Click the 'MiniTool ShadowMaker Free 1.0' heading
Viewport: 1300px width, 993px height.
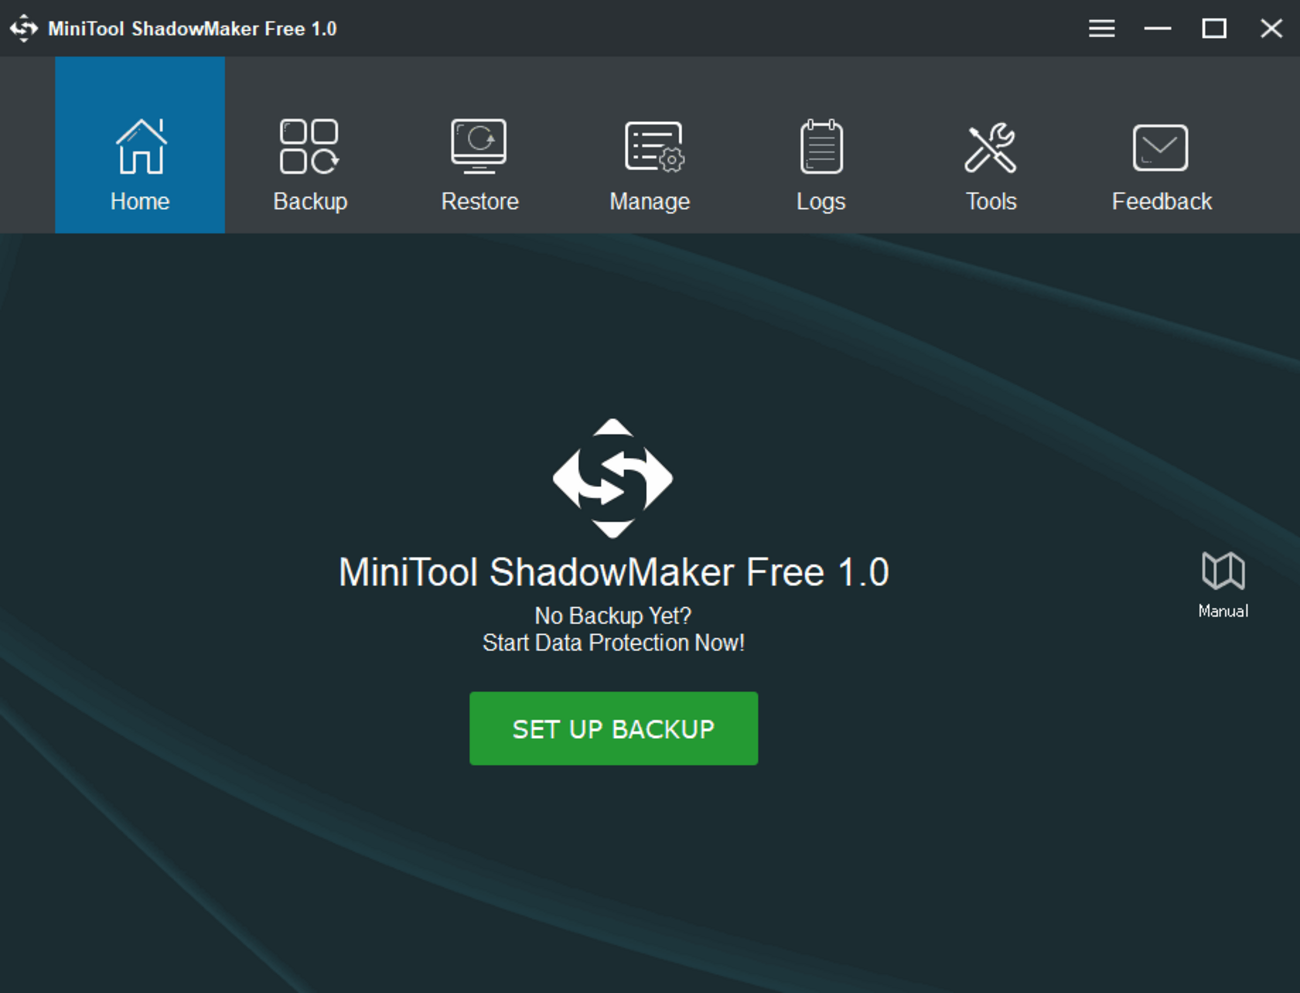point(614,572)
